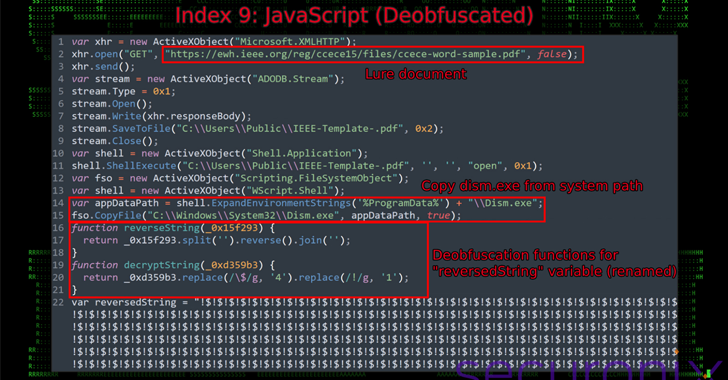This screenshot has height=380, width=728.
Task: Click the xhr.send() call
Action: (x=103, y=66)
